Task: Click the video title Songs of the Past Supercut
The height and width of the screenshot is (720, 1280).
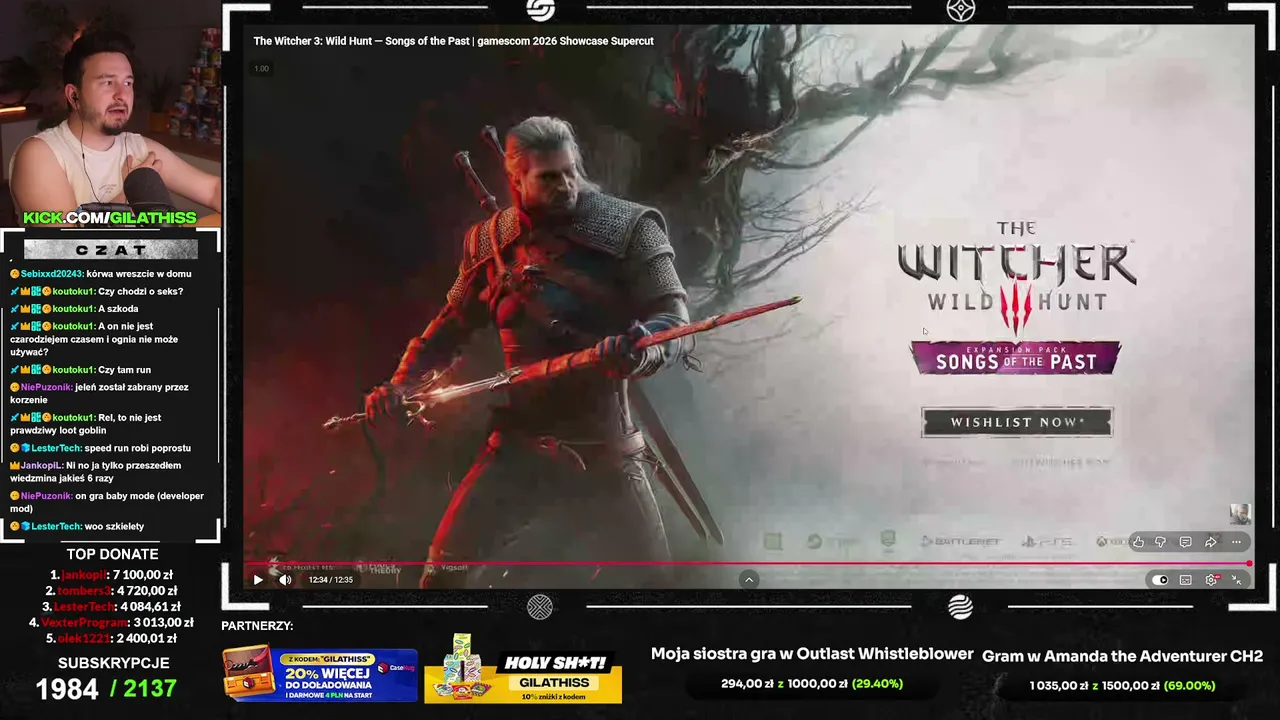Action: (x=453, y=41)
